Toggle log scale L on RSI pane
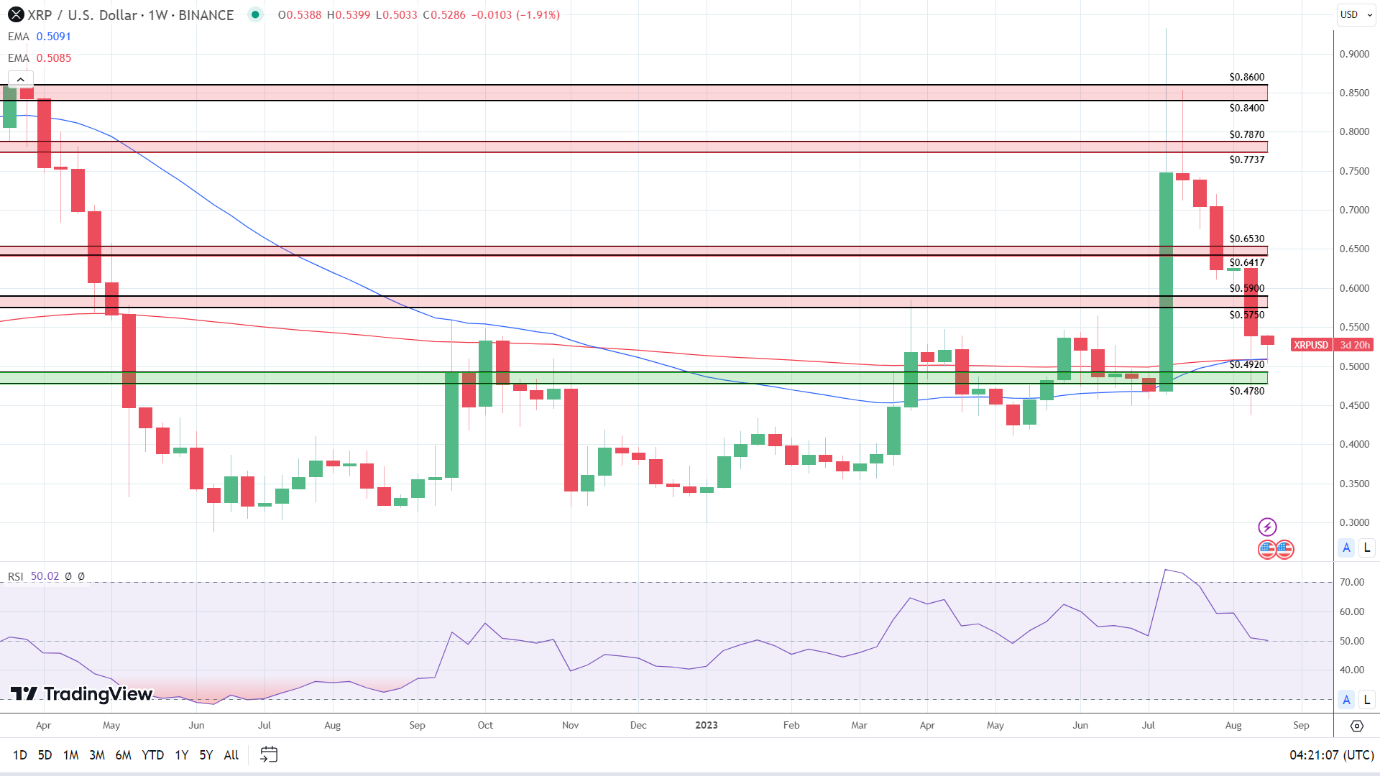The height and width of the screenshot is (776, 1380). (1367, 699)
